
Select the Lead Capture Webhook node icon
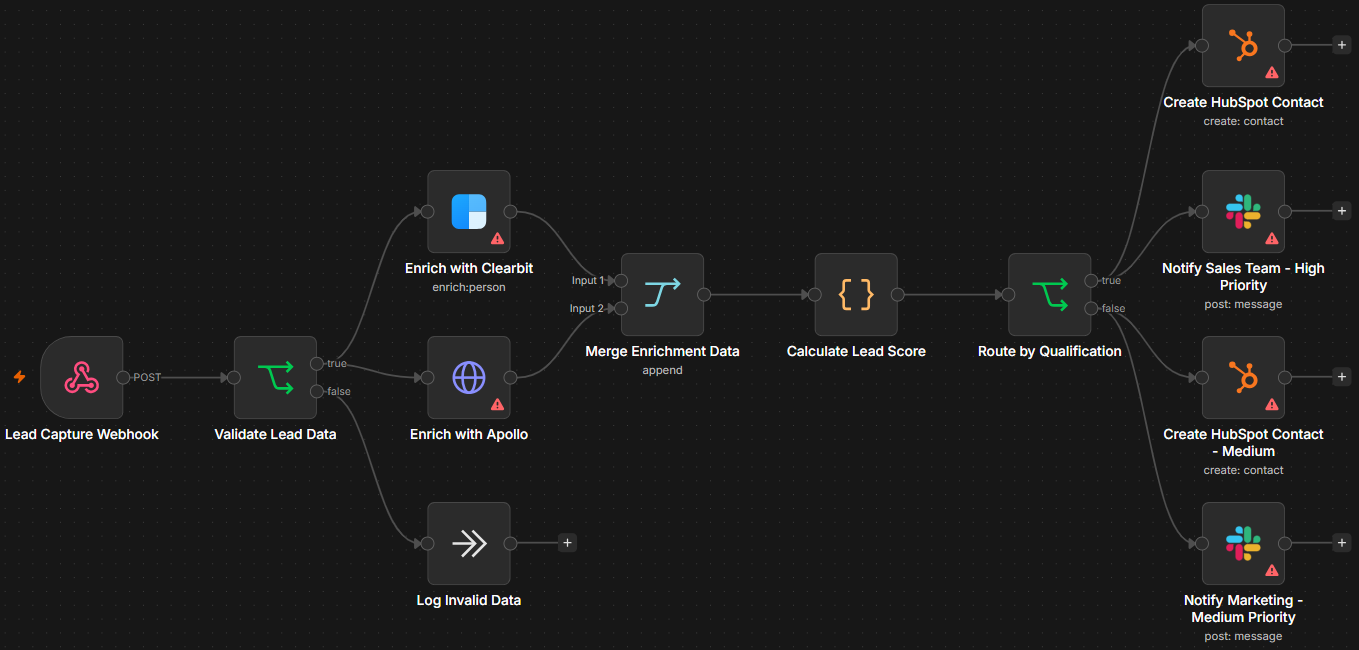tap(81, 378)
